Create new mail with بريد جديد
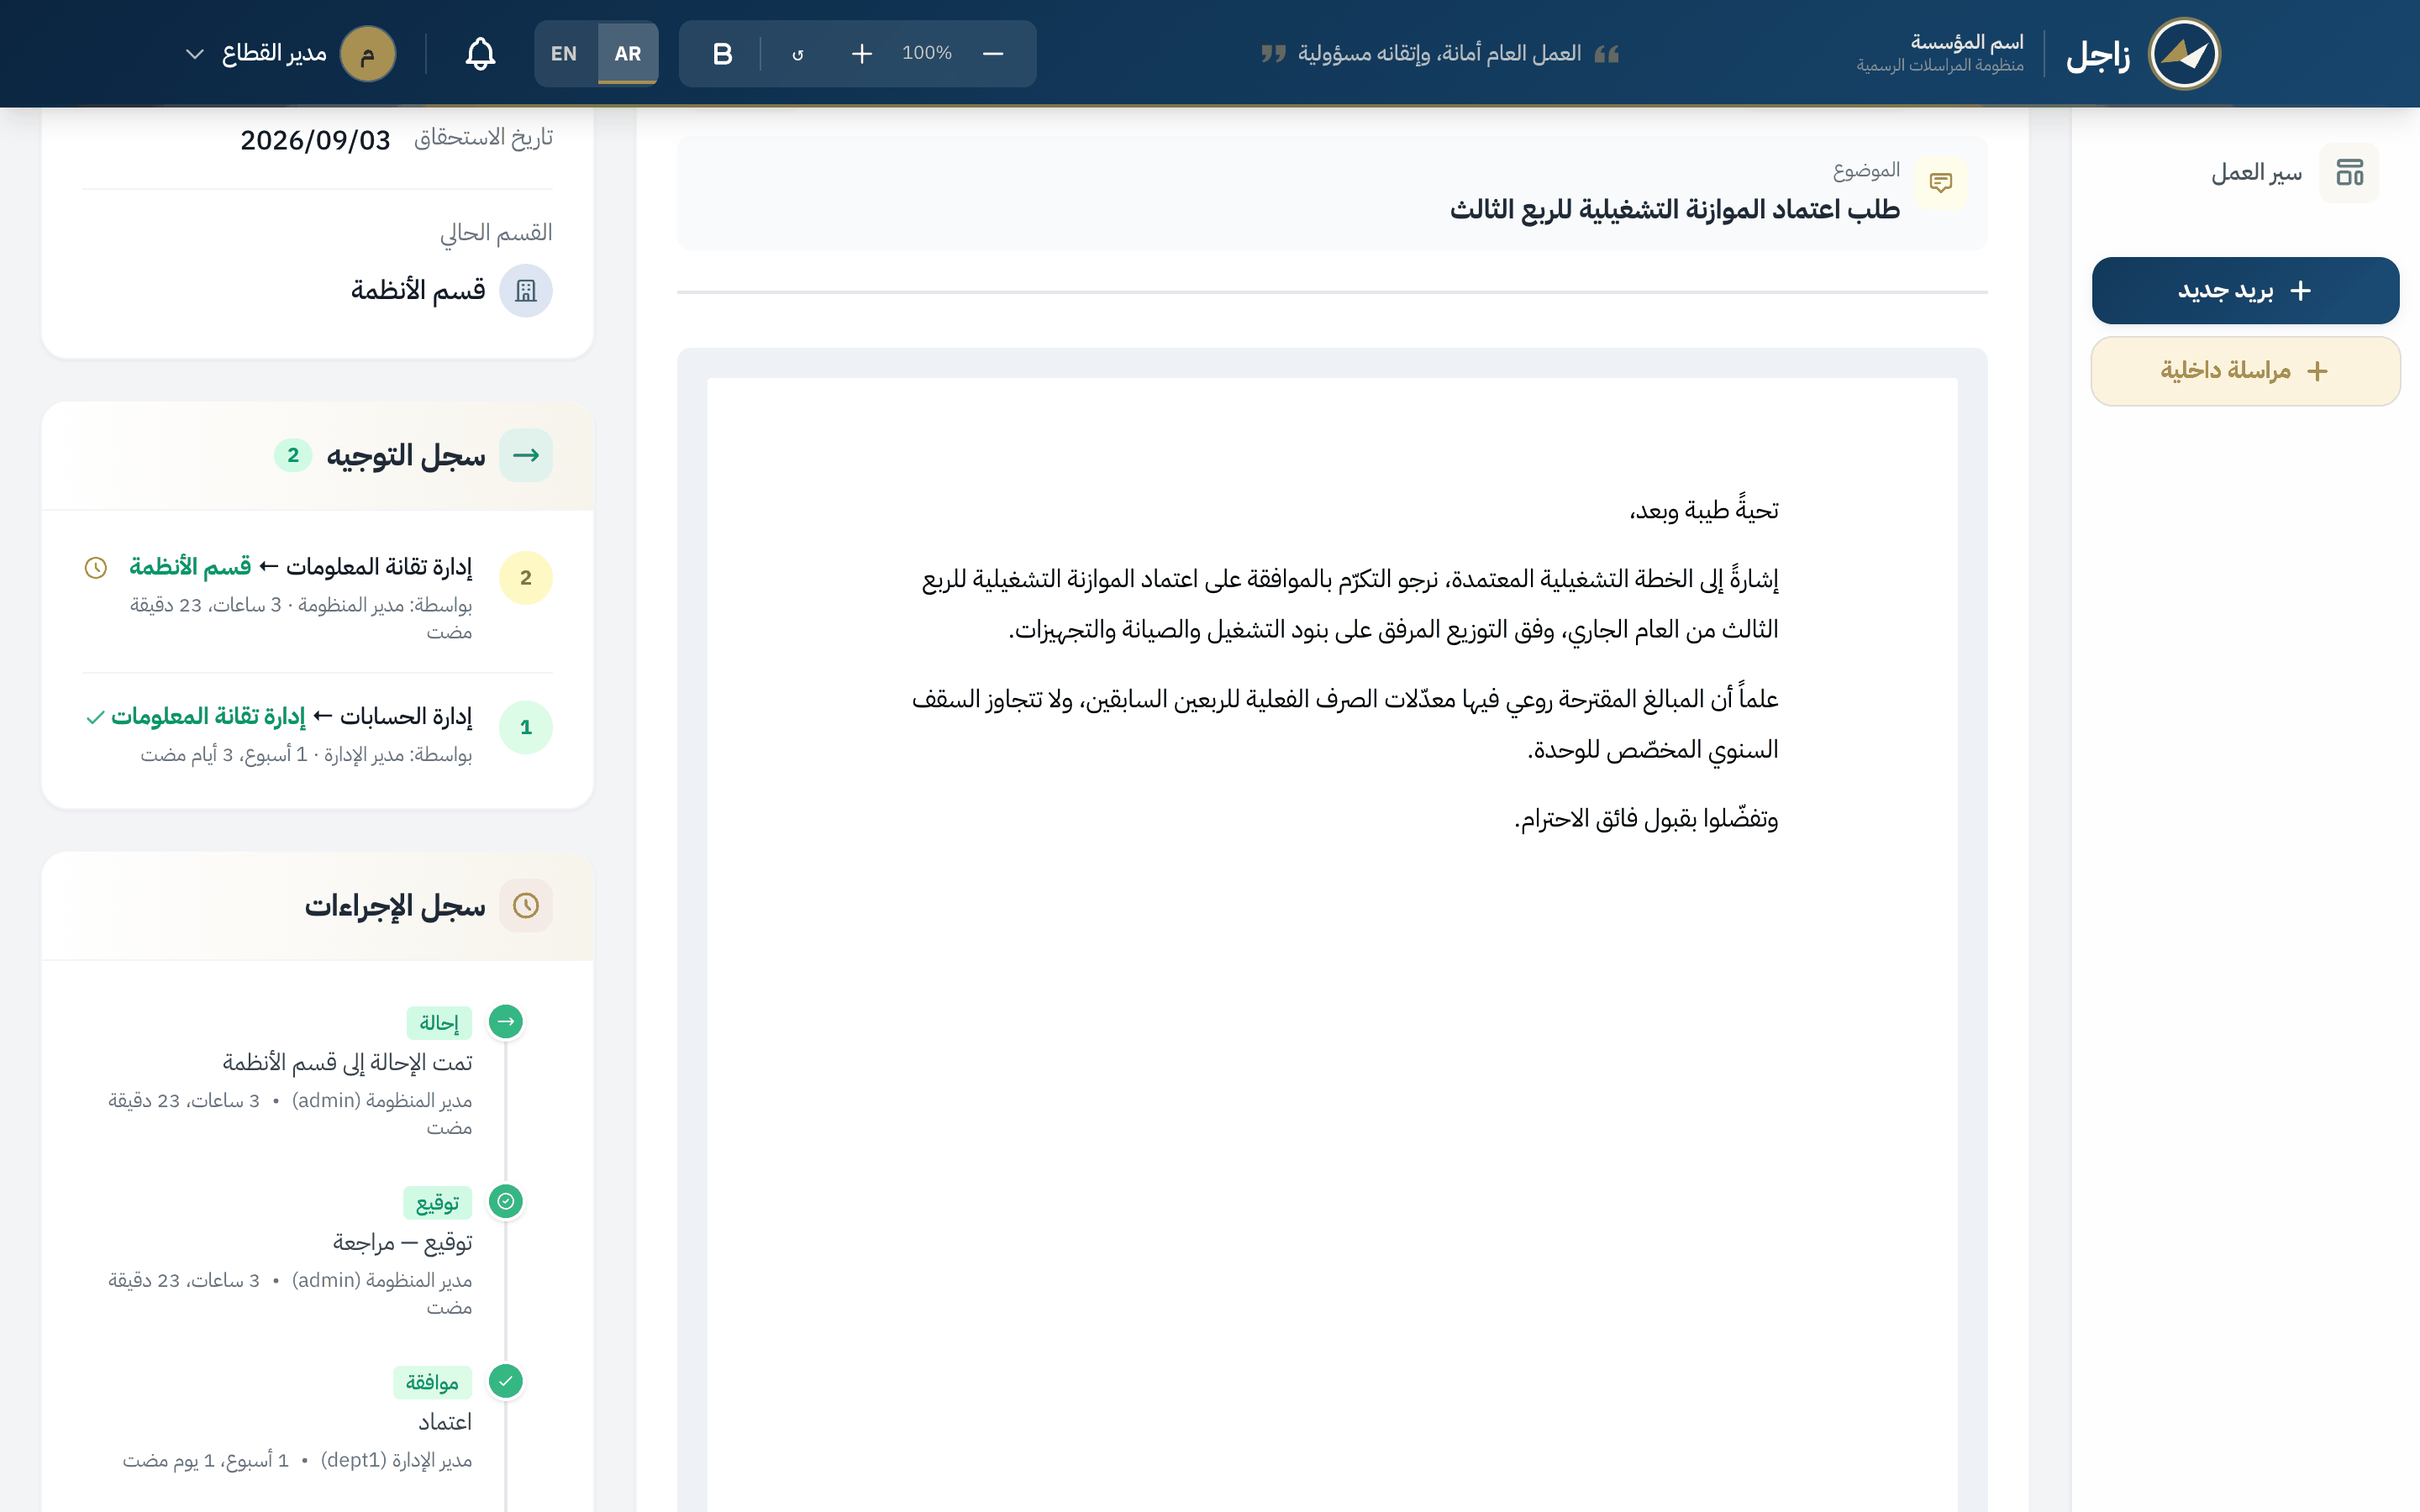 (x=2245, y=290)
